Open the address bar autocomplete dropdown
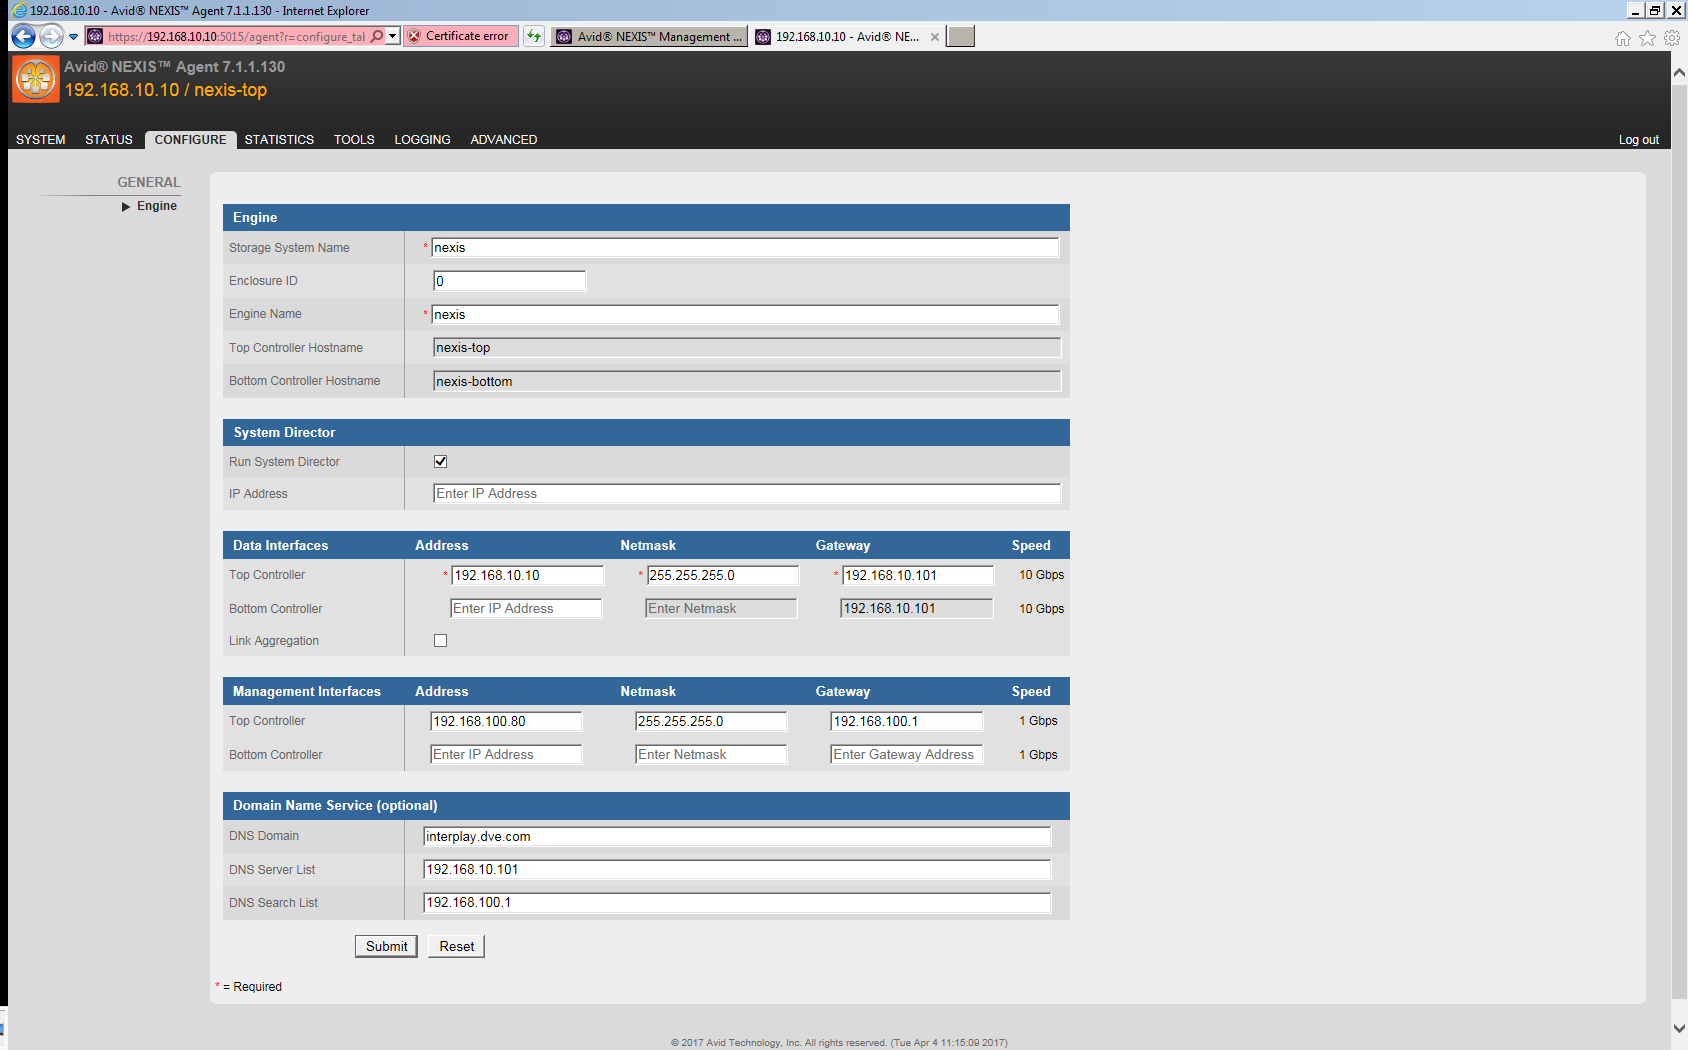 [x=393, y=36]
